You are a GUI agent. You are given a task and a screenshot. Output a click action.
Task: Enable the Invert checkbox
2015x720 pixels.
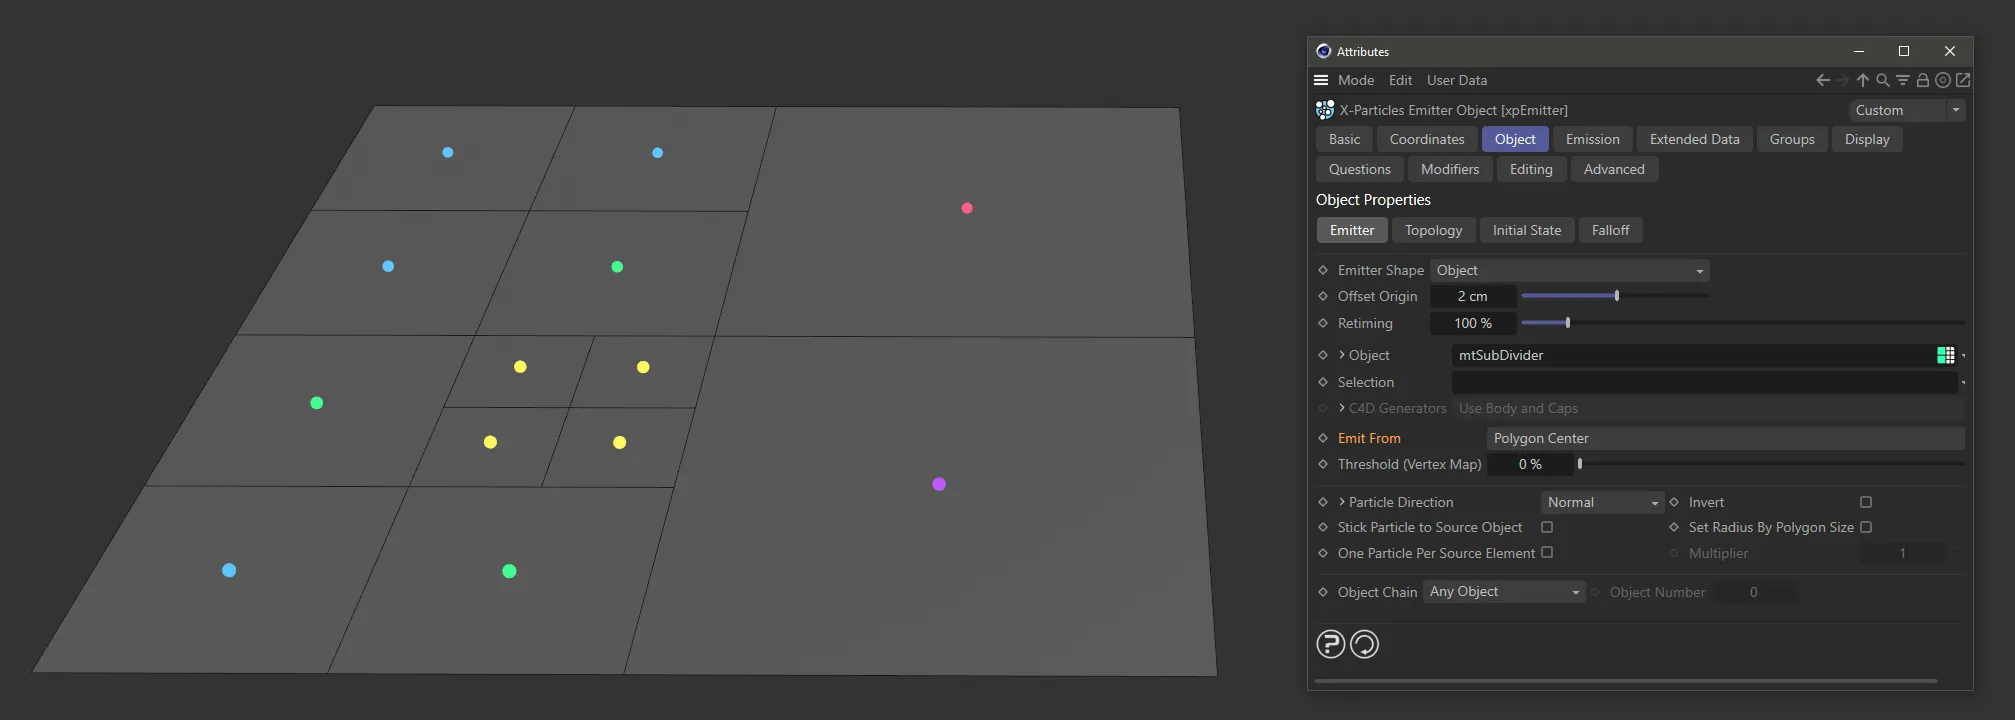[1866, 502]
